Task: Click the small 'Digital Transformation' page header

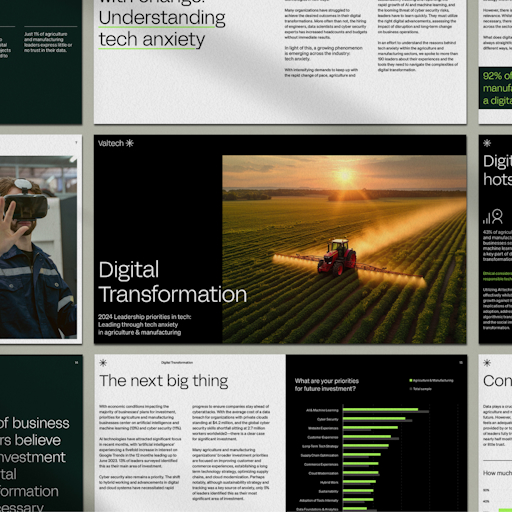Action: (177, 363)
